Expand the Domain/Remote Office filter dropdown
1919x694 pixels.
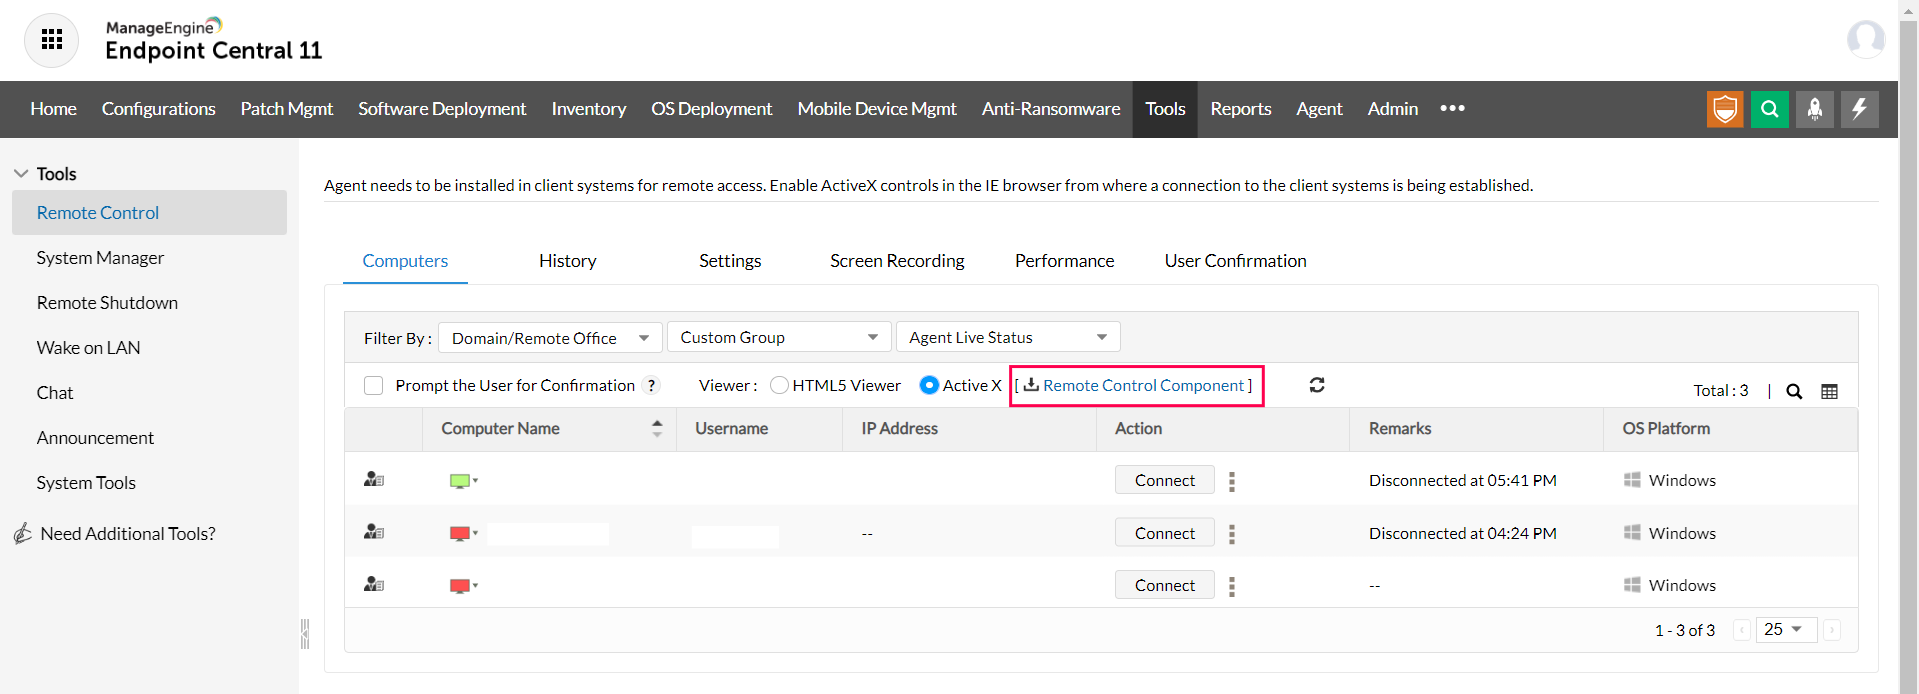click(x=549, y=338)
